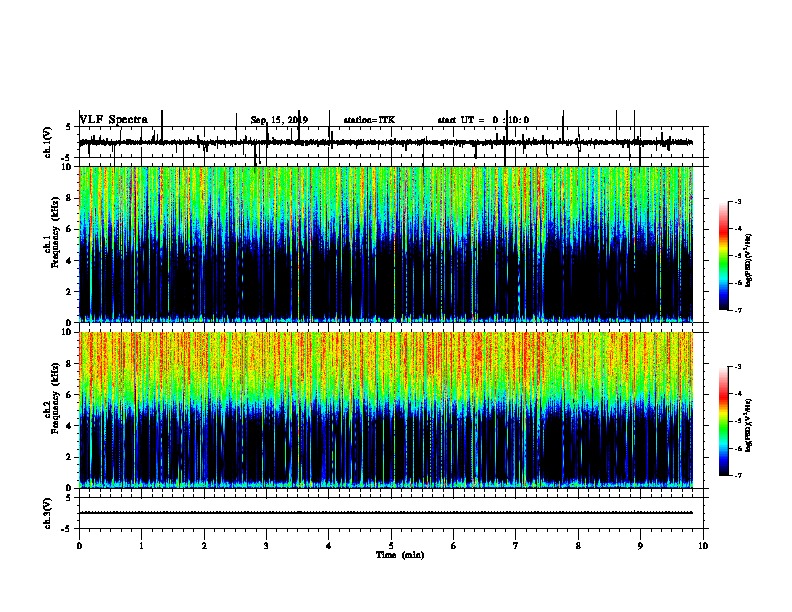Click the '-7' label on ch.2 colorbar
This screenshot has height=612, width=792.
pos(737,476)
